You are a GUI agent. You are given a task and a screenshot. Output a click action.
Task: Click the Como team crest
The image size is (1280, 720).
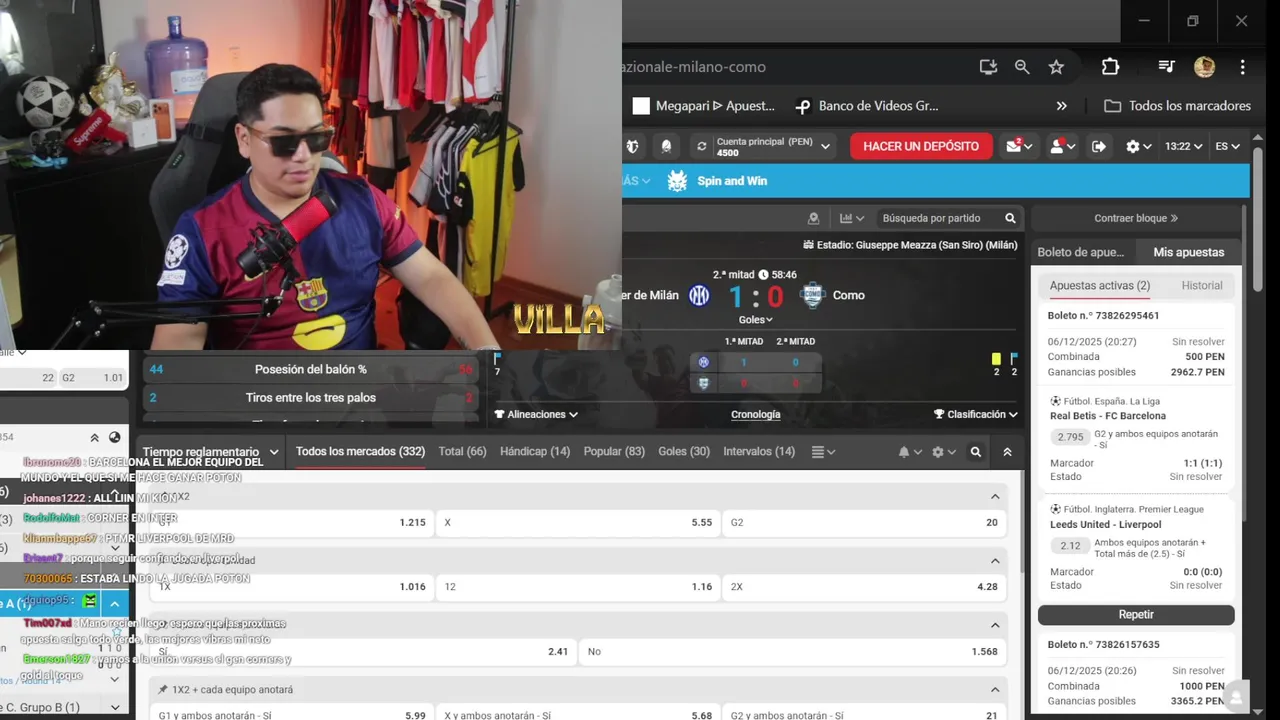click(x=812, y=295)
